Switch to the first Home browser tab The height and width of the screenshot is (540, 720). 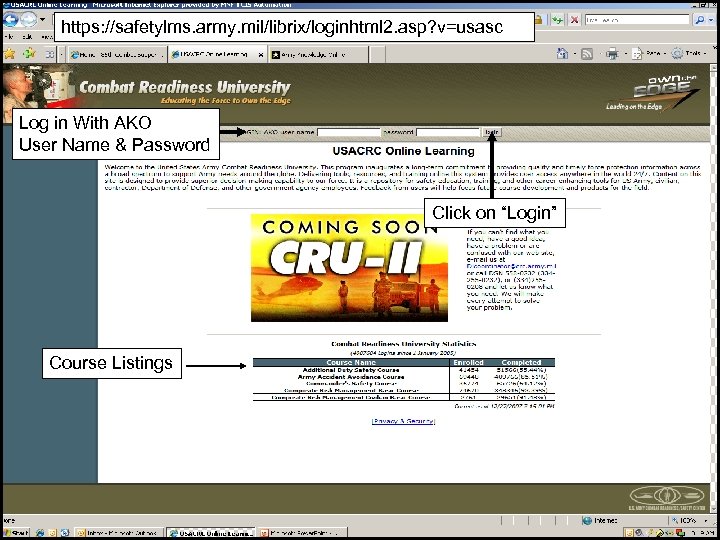[x=117, y=55]
